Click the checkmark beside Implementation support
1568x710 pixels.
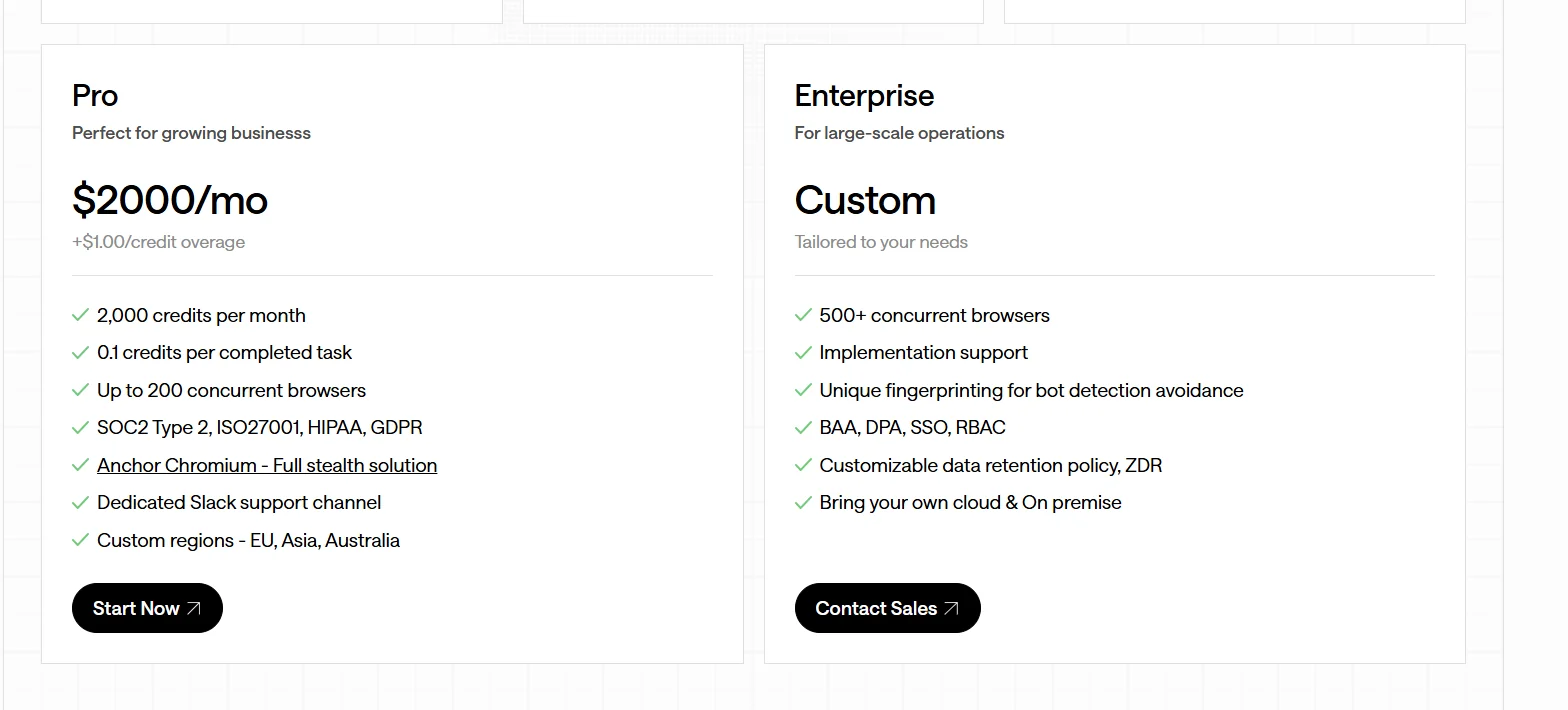(x=803, y=352)
